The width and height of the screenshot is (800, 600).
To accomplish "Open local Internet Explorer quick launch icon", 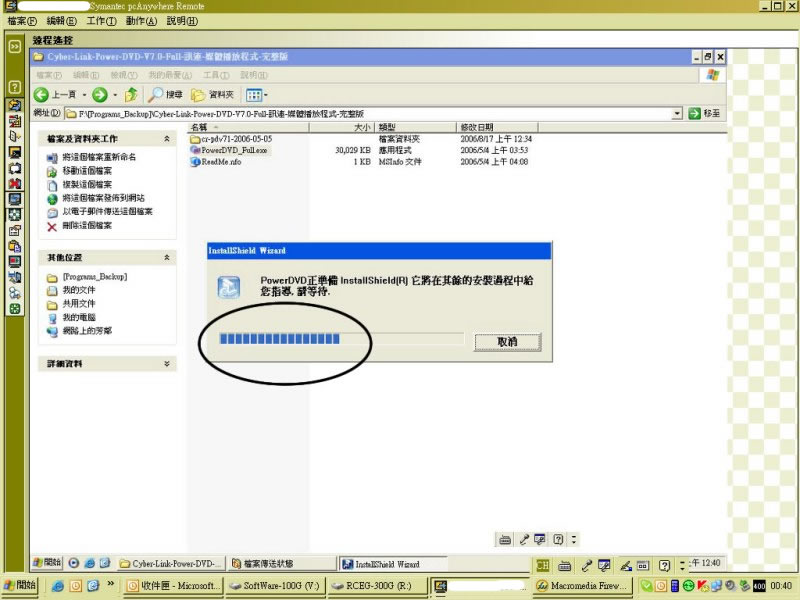I will coord(57,586).
